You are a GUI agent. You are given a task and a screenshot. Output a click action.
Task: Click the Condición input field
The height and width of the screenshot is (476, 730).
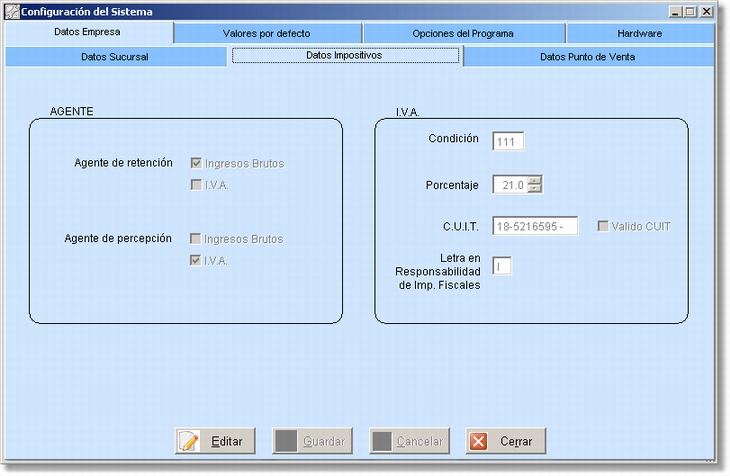pos(508,141)
